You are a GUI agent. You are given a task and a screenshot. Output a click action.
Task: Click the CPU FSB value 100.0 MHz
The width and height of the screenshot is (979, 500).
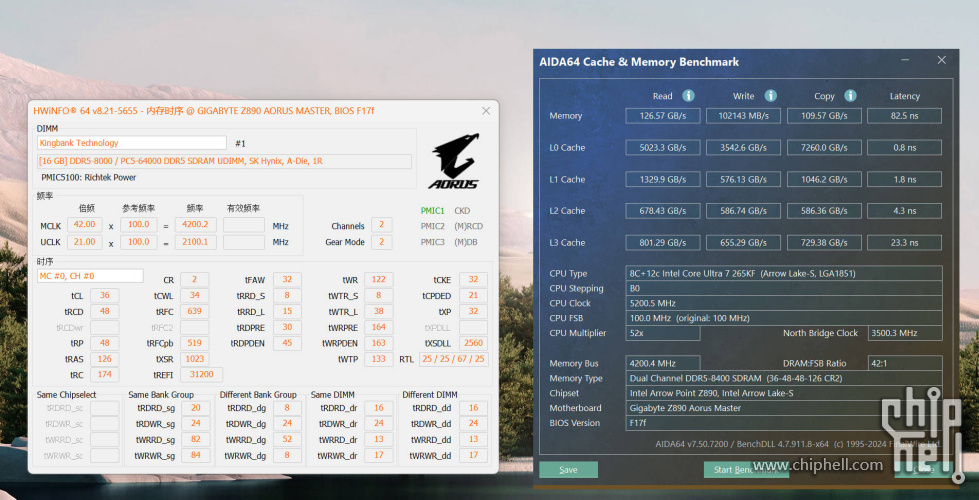[784, 318]
